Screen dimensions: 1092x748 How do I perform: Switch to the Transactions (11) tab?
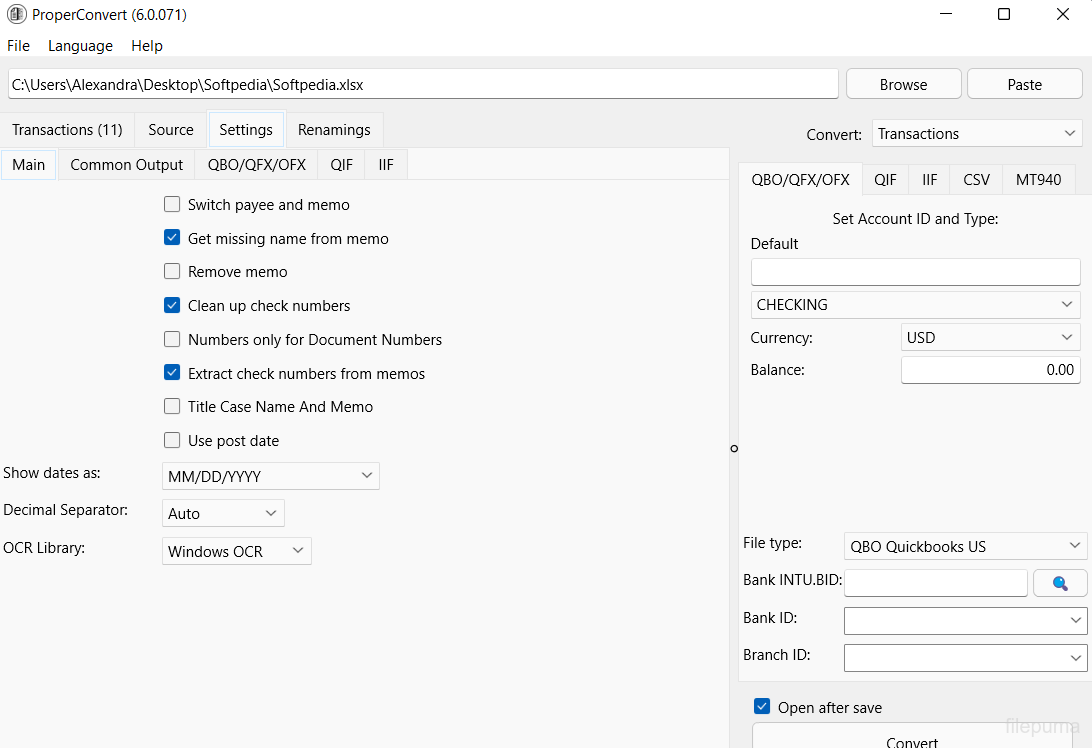(67, 130)
